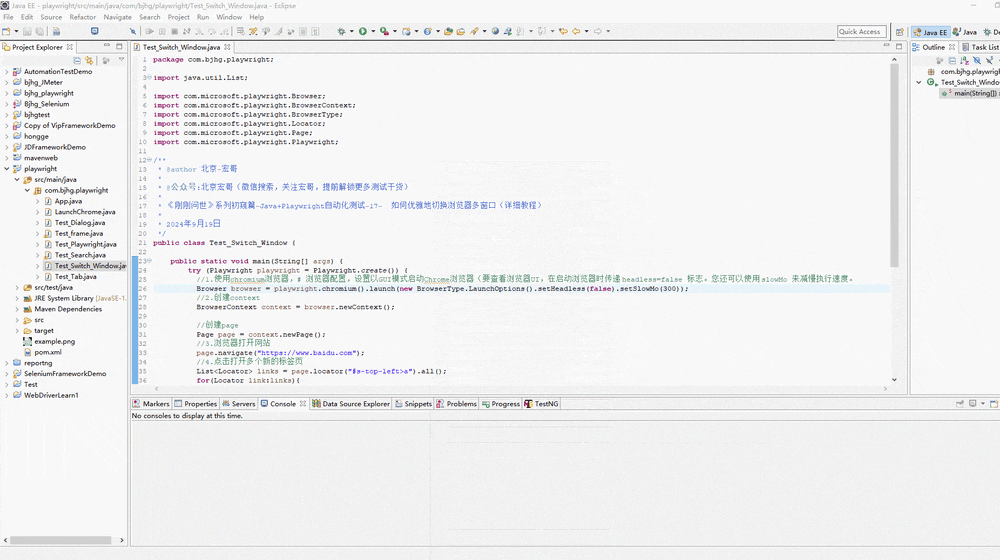1000x560 pixels.
Task: Fold the main method at line 23
Action: click(x=149, y=261)
